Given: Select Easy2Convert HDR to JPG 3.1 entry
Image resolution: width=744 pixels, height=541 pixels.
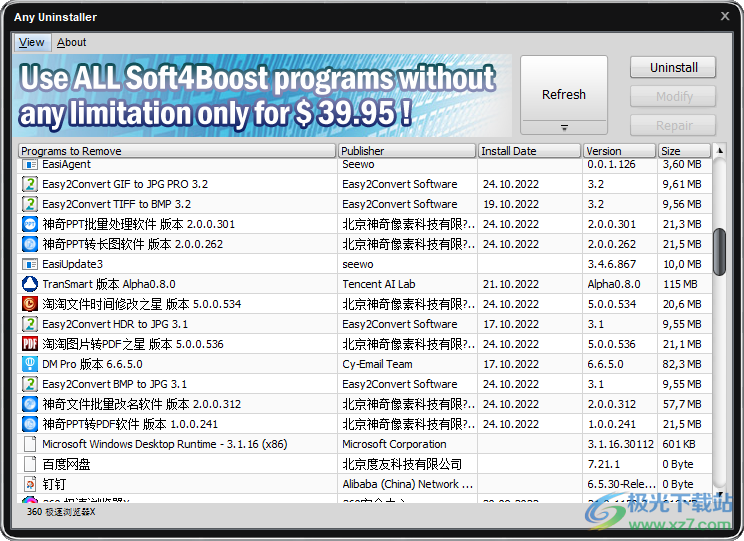Looking at the screenshot, I should click(x=364, y=324).
